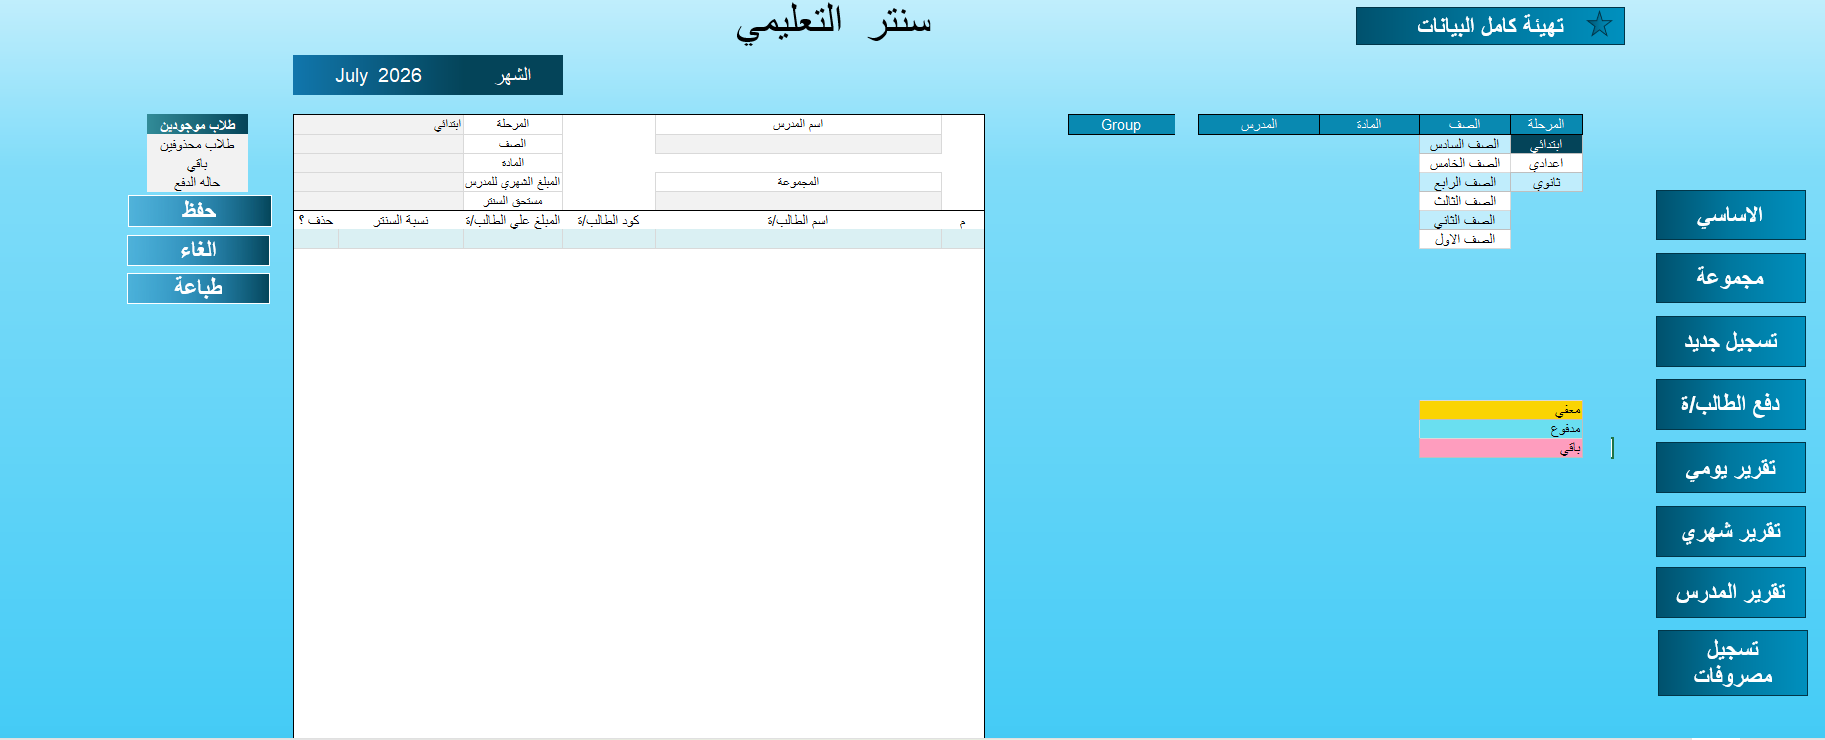Click the المرحلة value cell showing ابتدائي
The height and width of the screenshot is (740, 1825).
[x=379, y=124]
